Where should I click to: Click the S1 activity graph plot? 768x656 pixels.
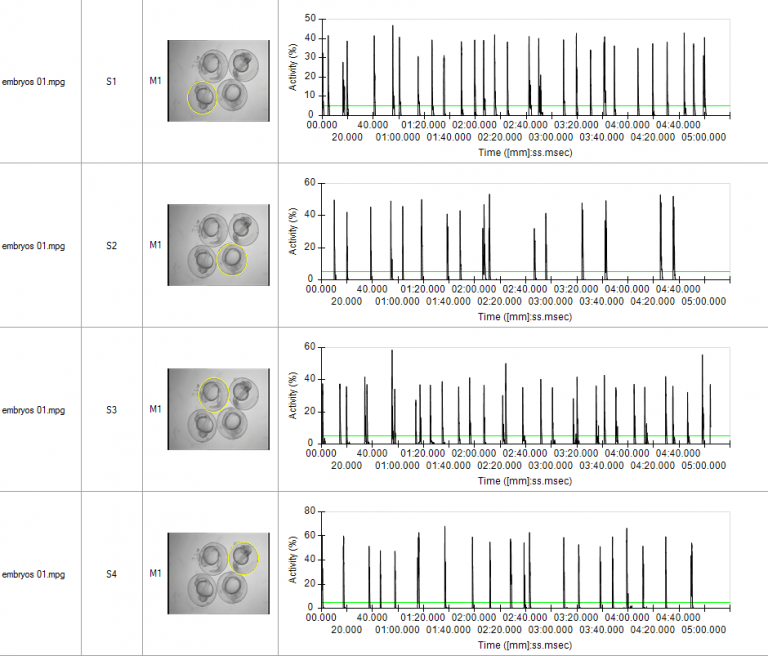pyautogui.click(x=526, y=67)
